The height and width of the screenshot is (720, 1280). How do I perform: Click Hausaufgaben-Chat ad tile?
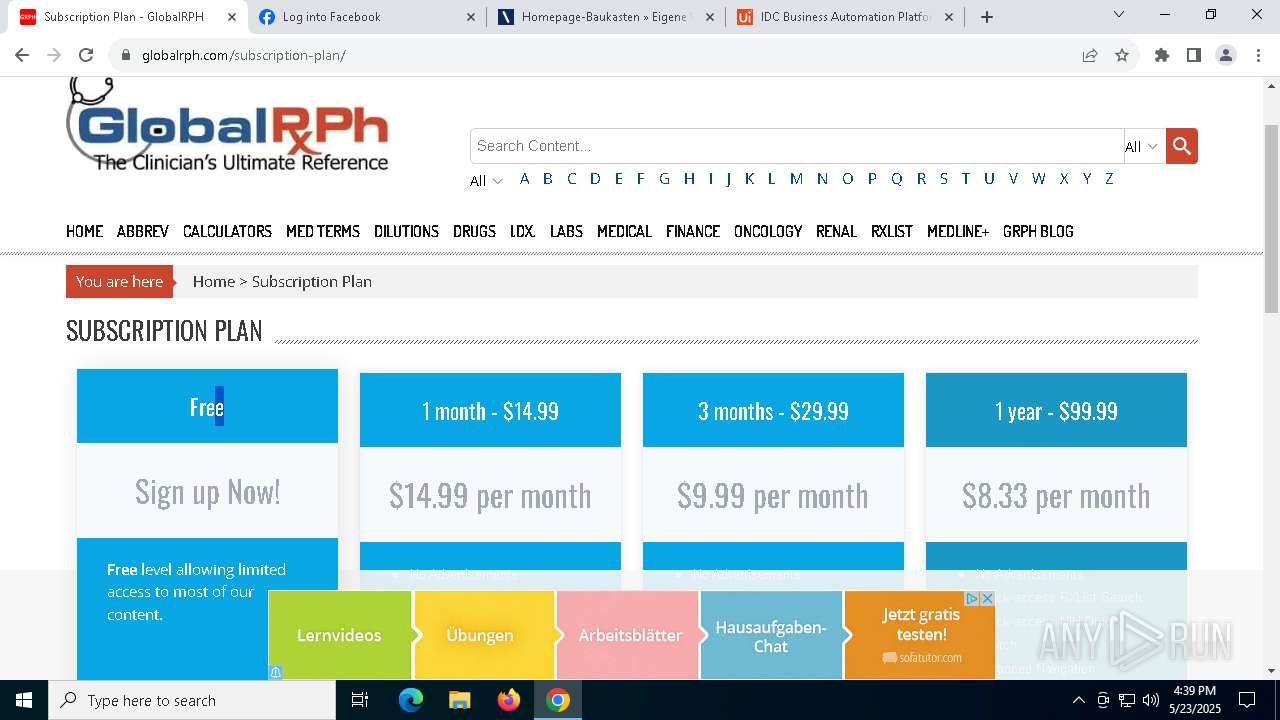tap(771, 635)
